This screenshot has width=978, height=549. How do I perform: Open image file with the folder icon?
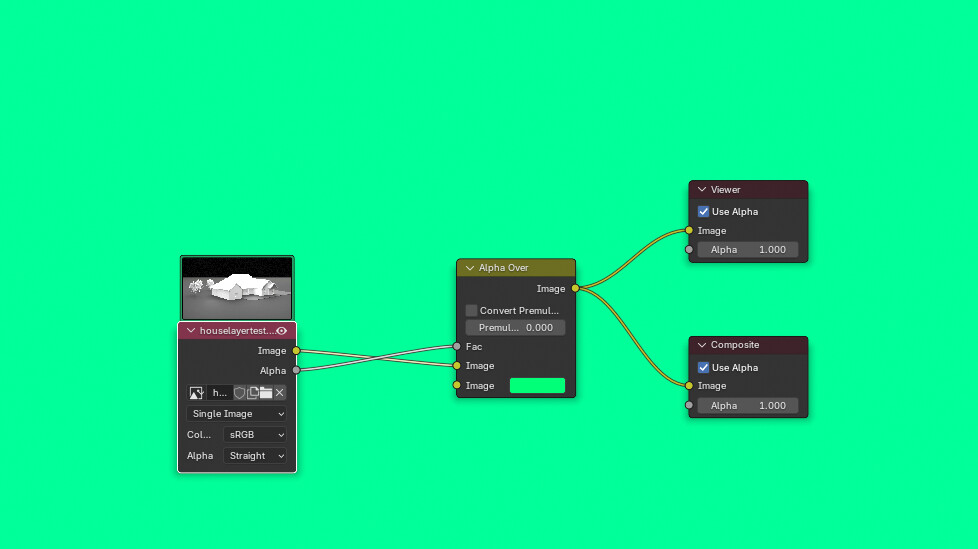266,393
